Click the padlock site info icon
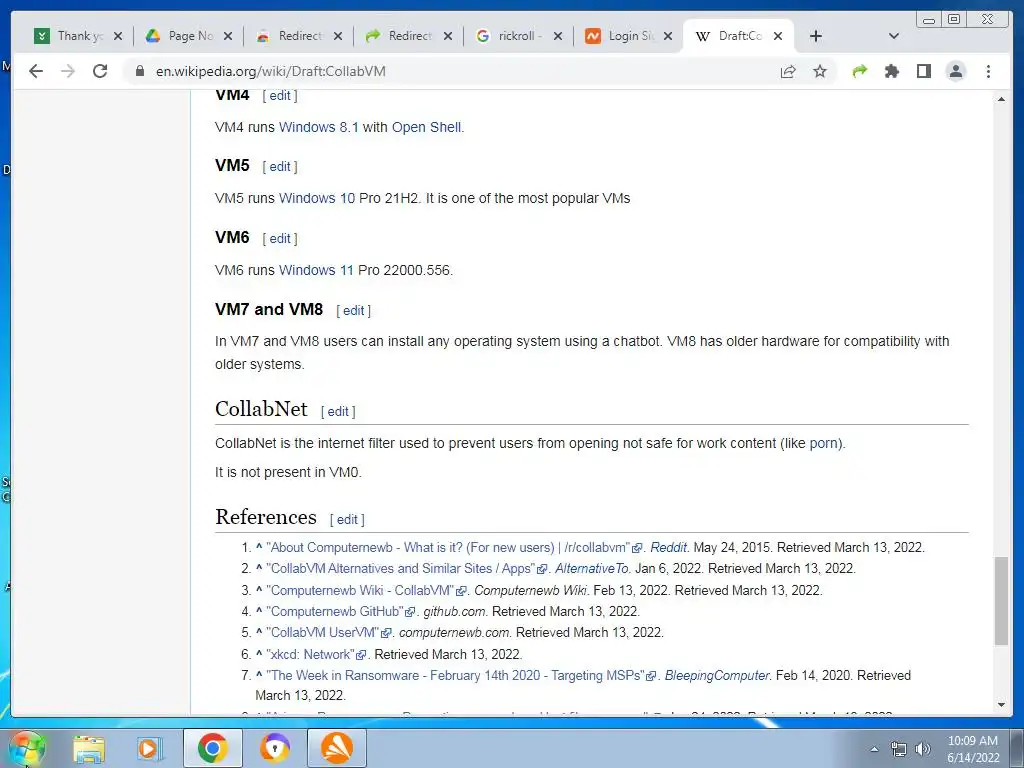The height and width of the screenshot is (768, 1024). pyautogui.click(x=139, y=71)
